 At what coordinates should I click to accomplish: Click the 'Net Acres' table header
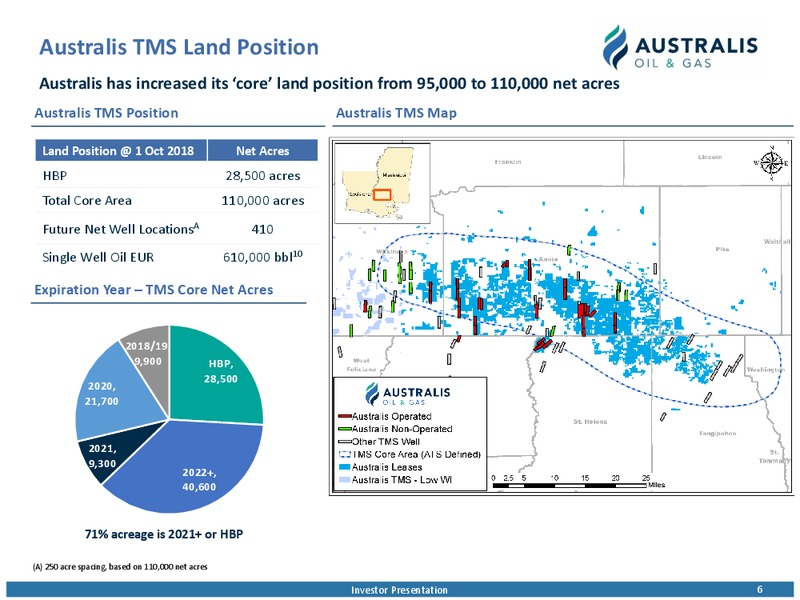pos(263,151)
